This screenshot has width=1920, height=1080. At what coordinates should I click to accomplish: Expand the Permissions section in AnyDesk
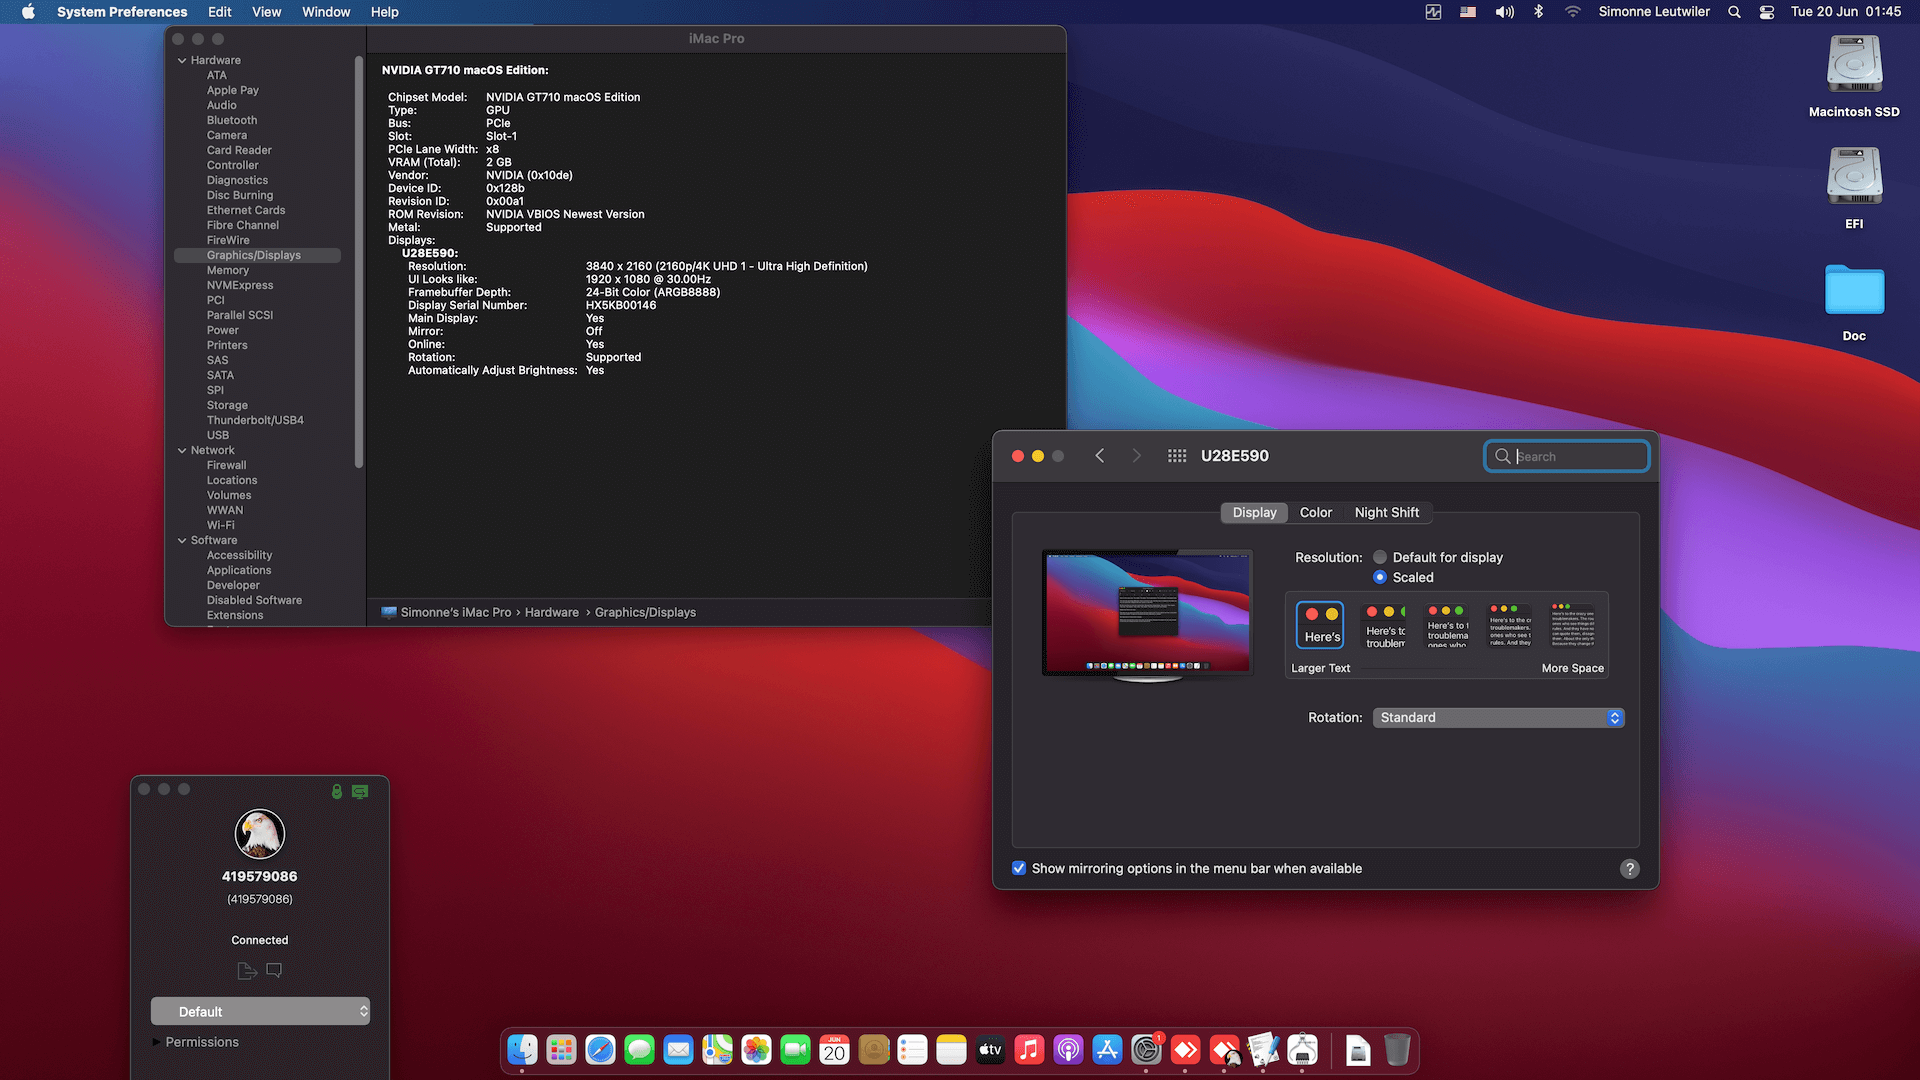point(156,1042)
